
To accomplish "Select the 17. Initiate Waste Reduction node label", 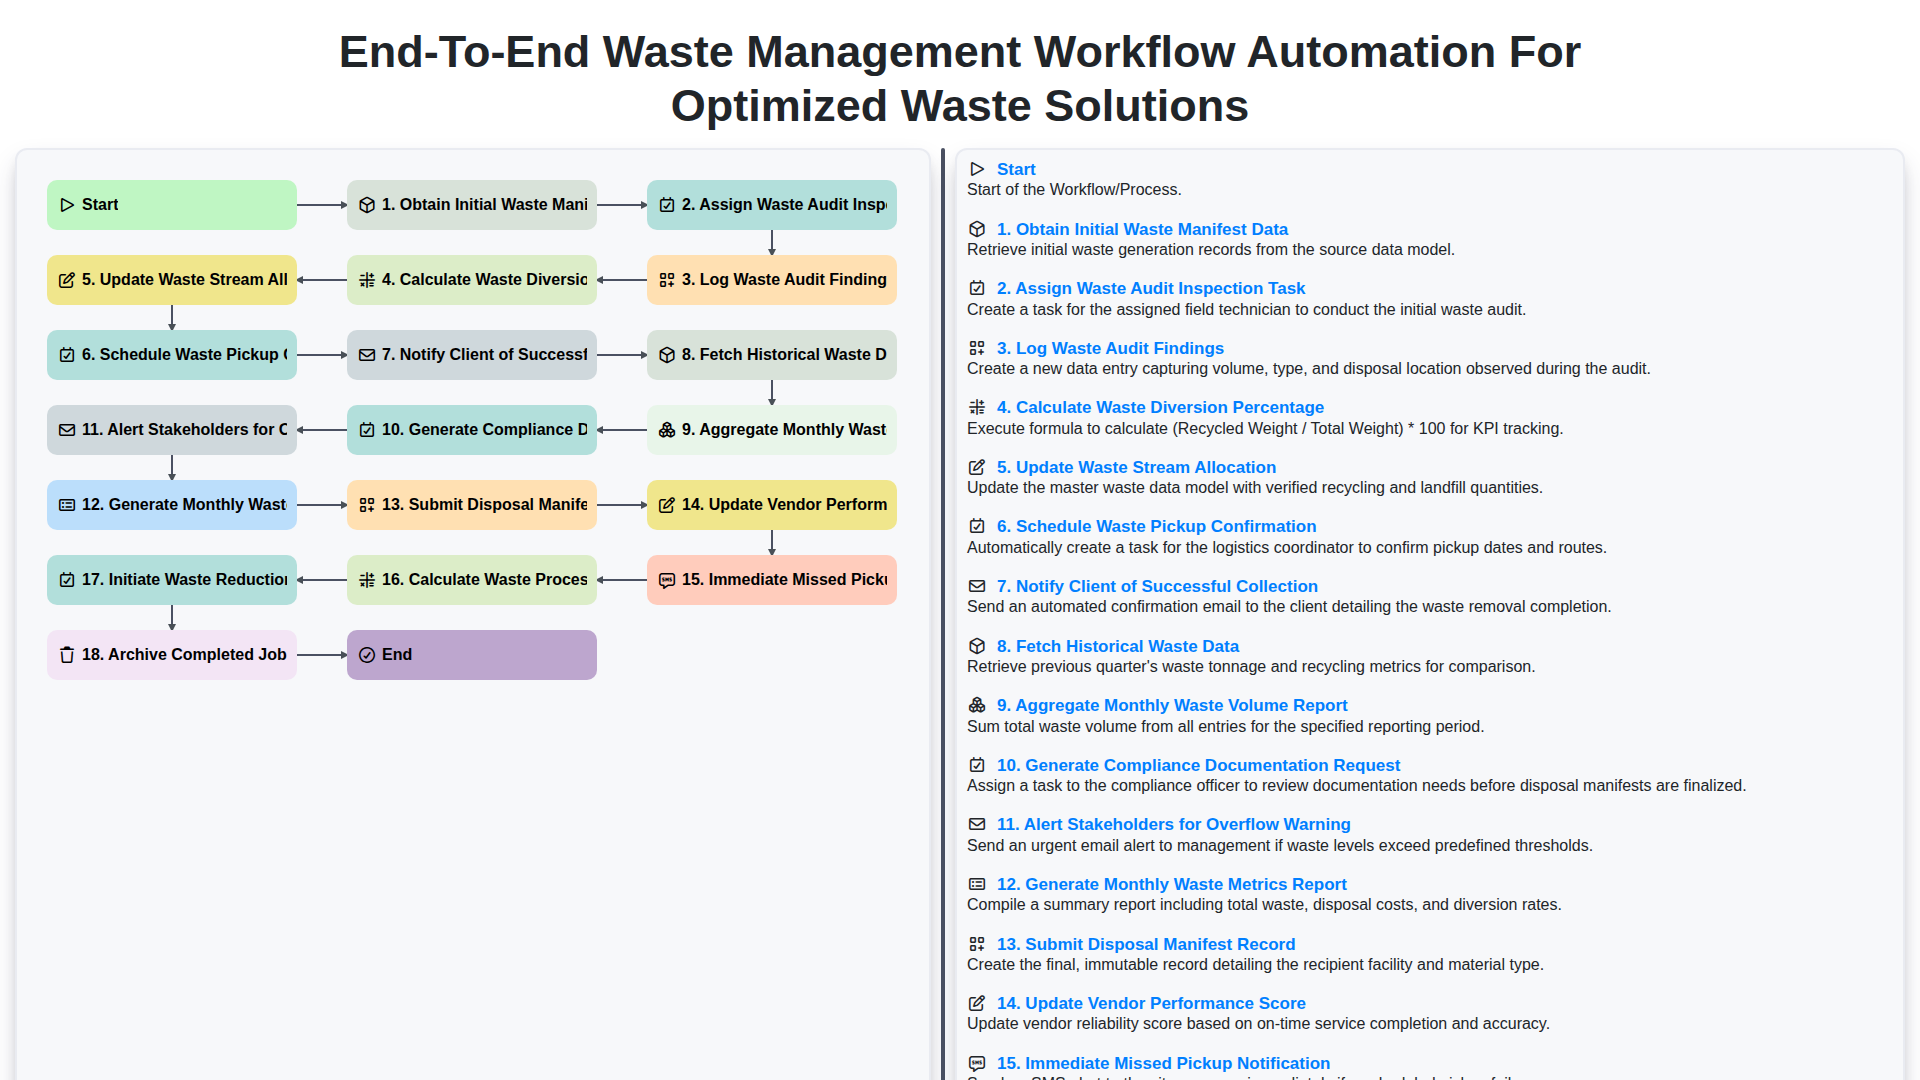I will point(184,580).
